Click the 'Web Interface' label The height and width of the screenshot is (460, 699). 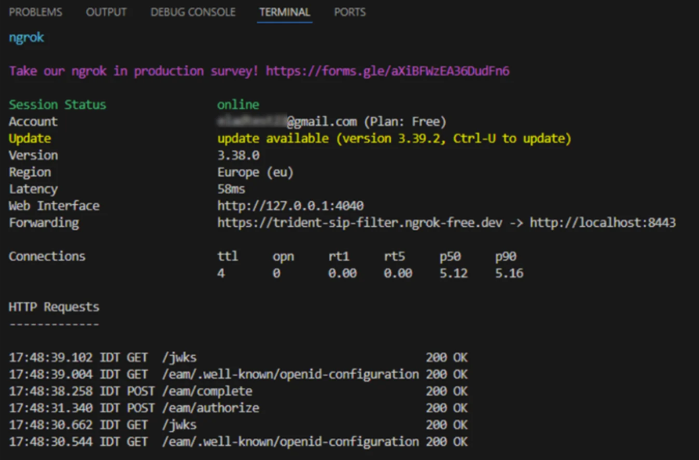pos(54,205)
